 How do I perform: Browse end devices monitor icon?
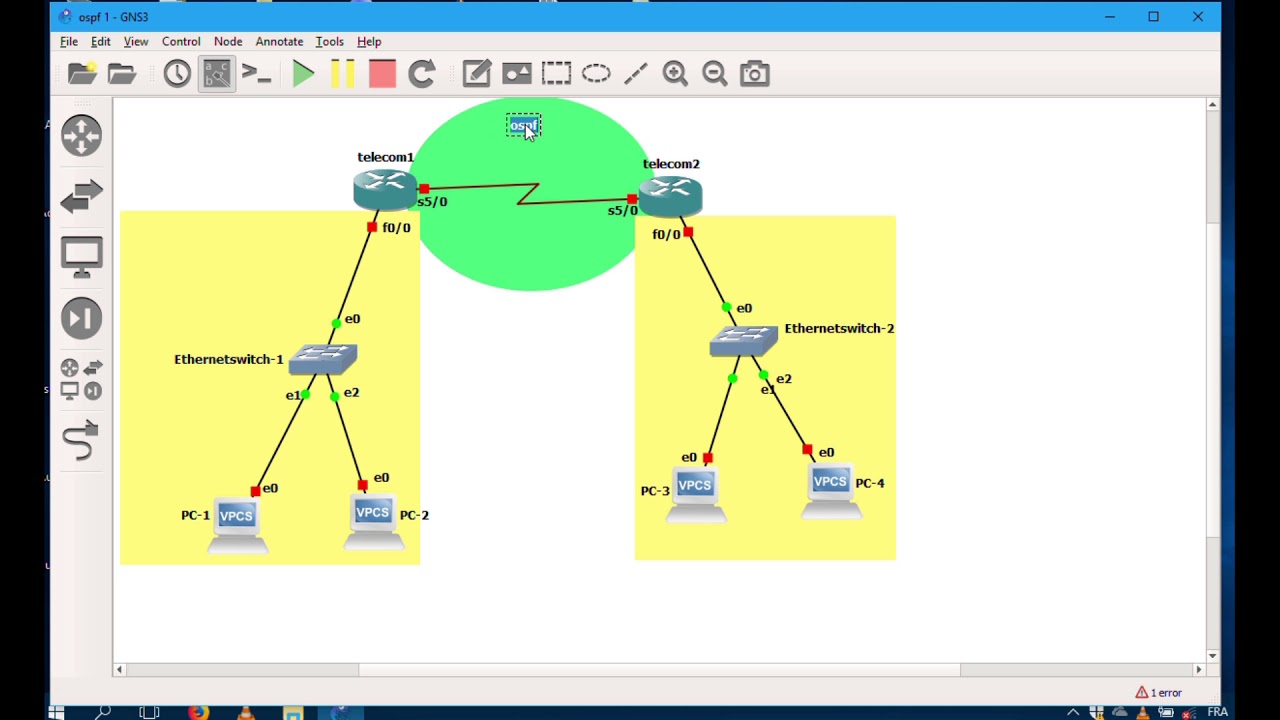click(x=81, y=257)
